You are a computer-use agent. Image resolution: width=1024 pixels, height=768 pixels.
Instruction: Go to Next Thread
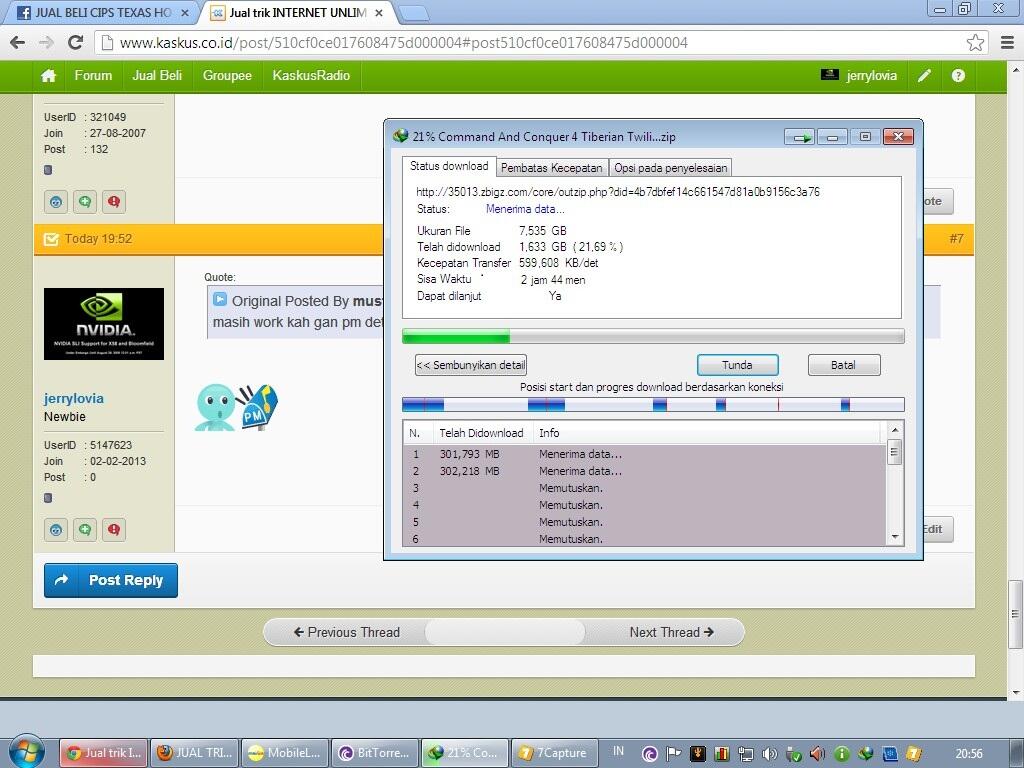(x=671, y=632)
